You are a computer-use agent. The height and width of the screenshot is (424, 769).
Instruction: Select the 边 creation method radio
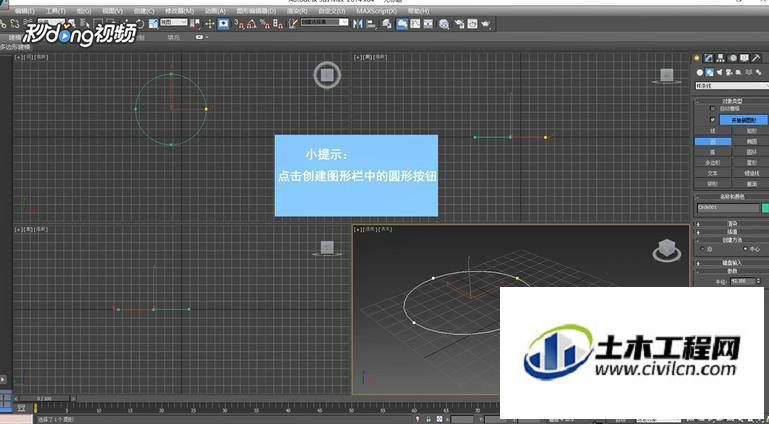(x=703, y=249)
